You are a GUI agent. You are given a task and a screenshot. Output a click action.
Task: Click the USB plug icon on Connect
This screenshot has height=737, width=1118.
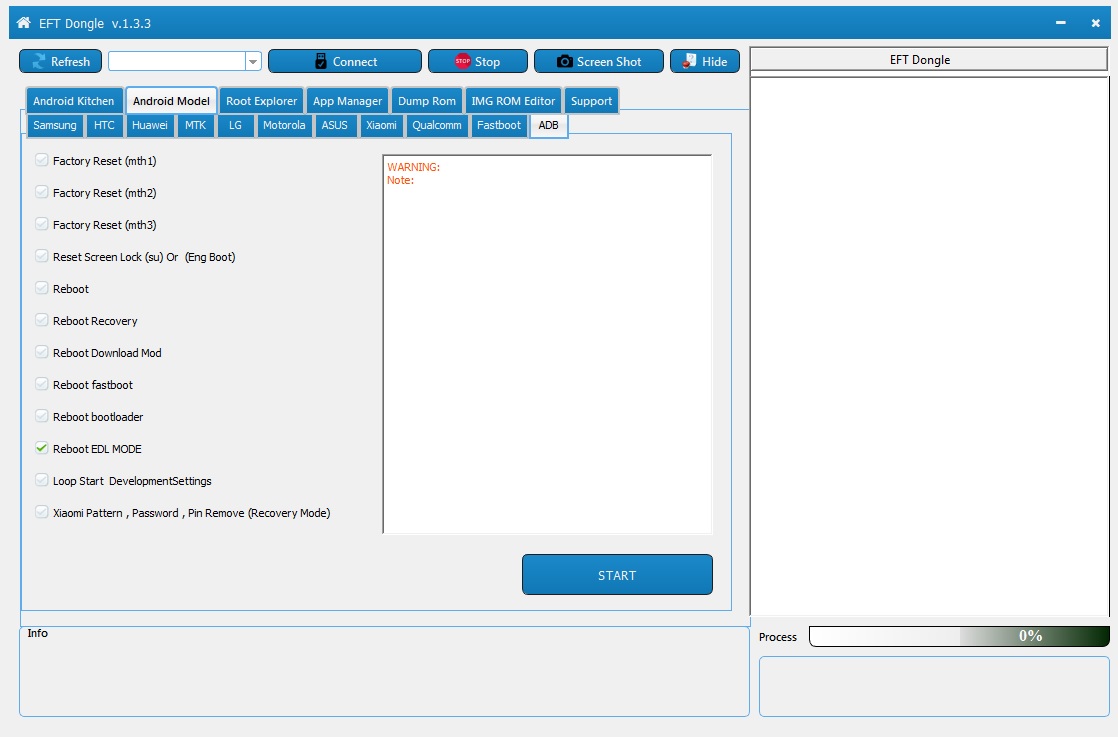321,61
